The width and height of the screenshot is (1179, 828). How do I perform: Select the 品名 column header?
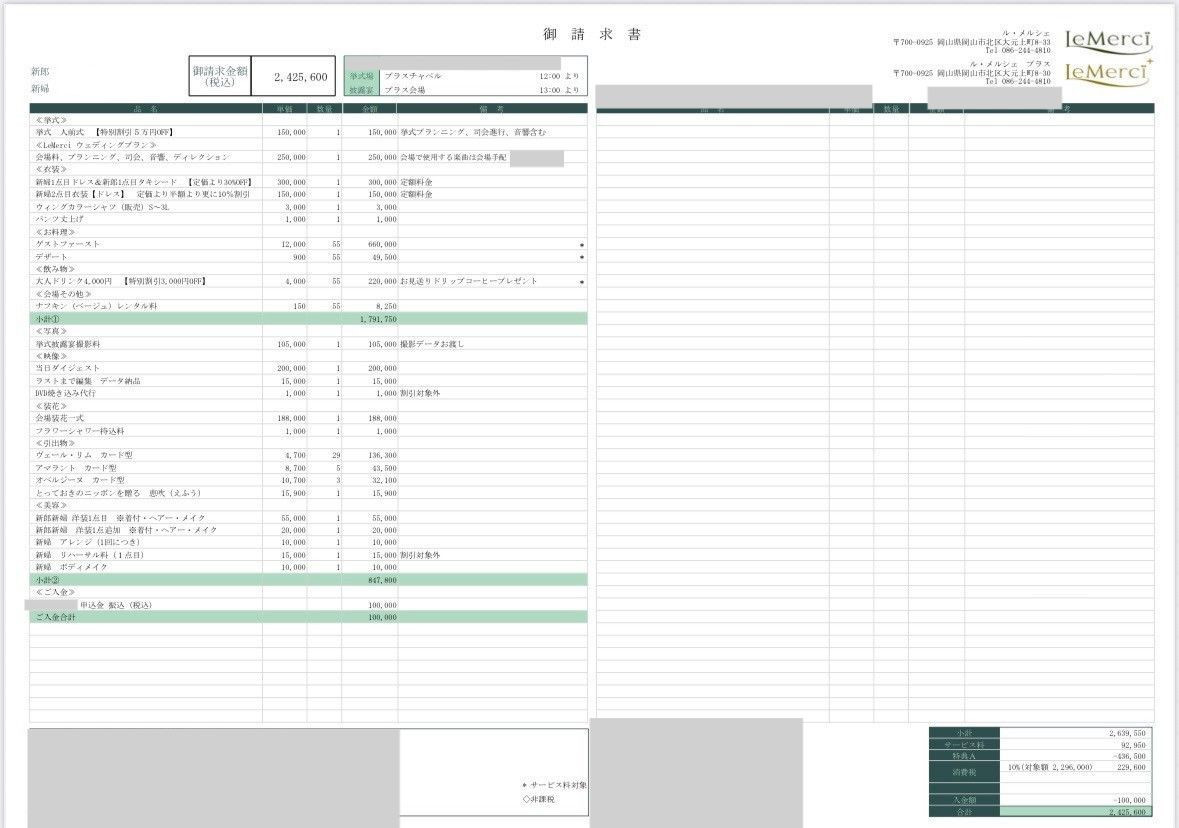coord(145,108)
